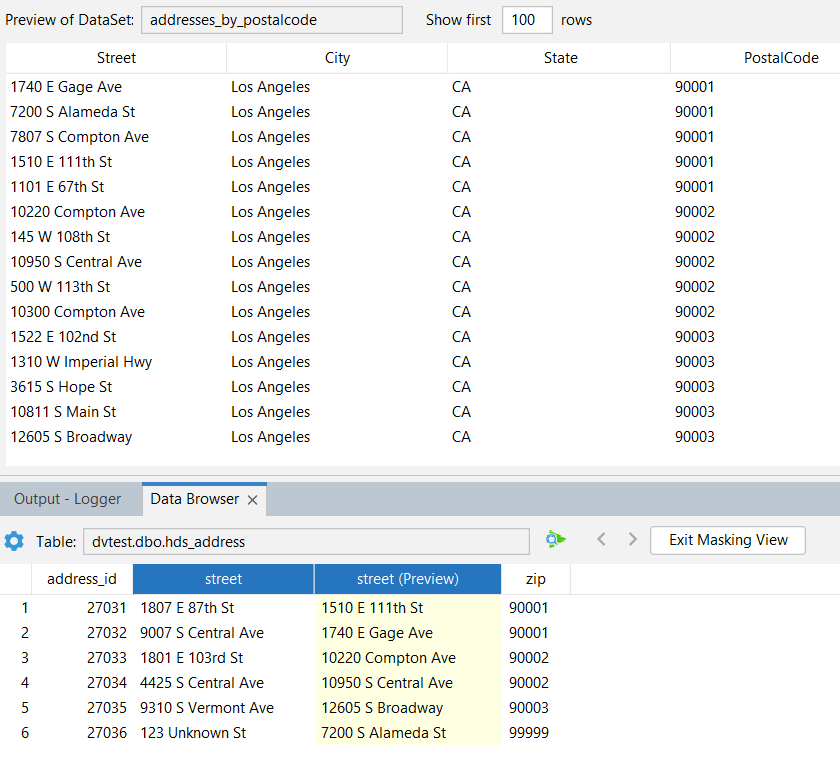The image size is (840, 764).
Task: Select the street (Preview) column header
Action: pos(408,579)
